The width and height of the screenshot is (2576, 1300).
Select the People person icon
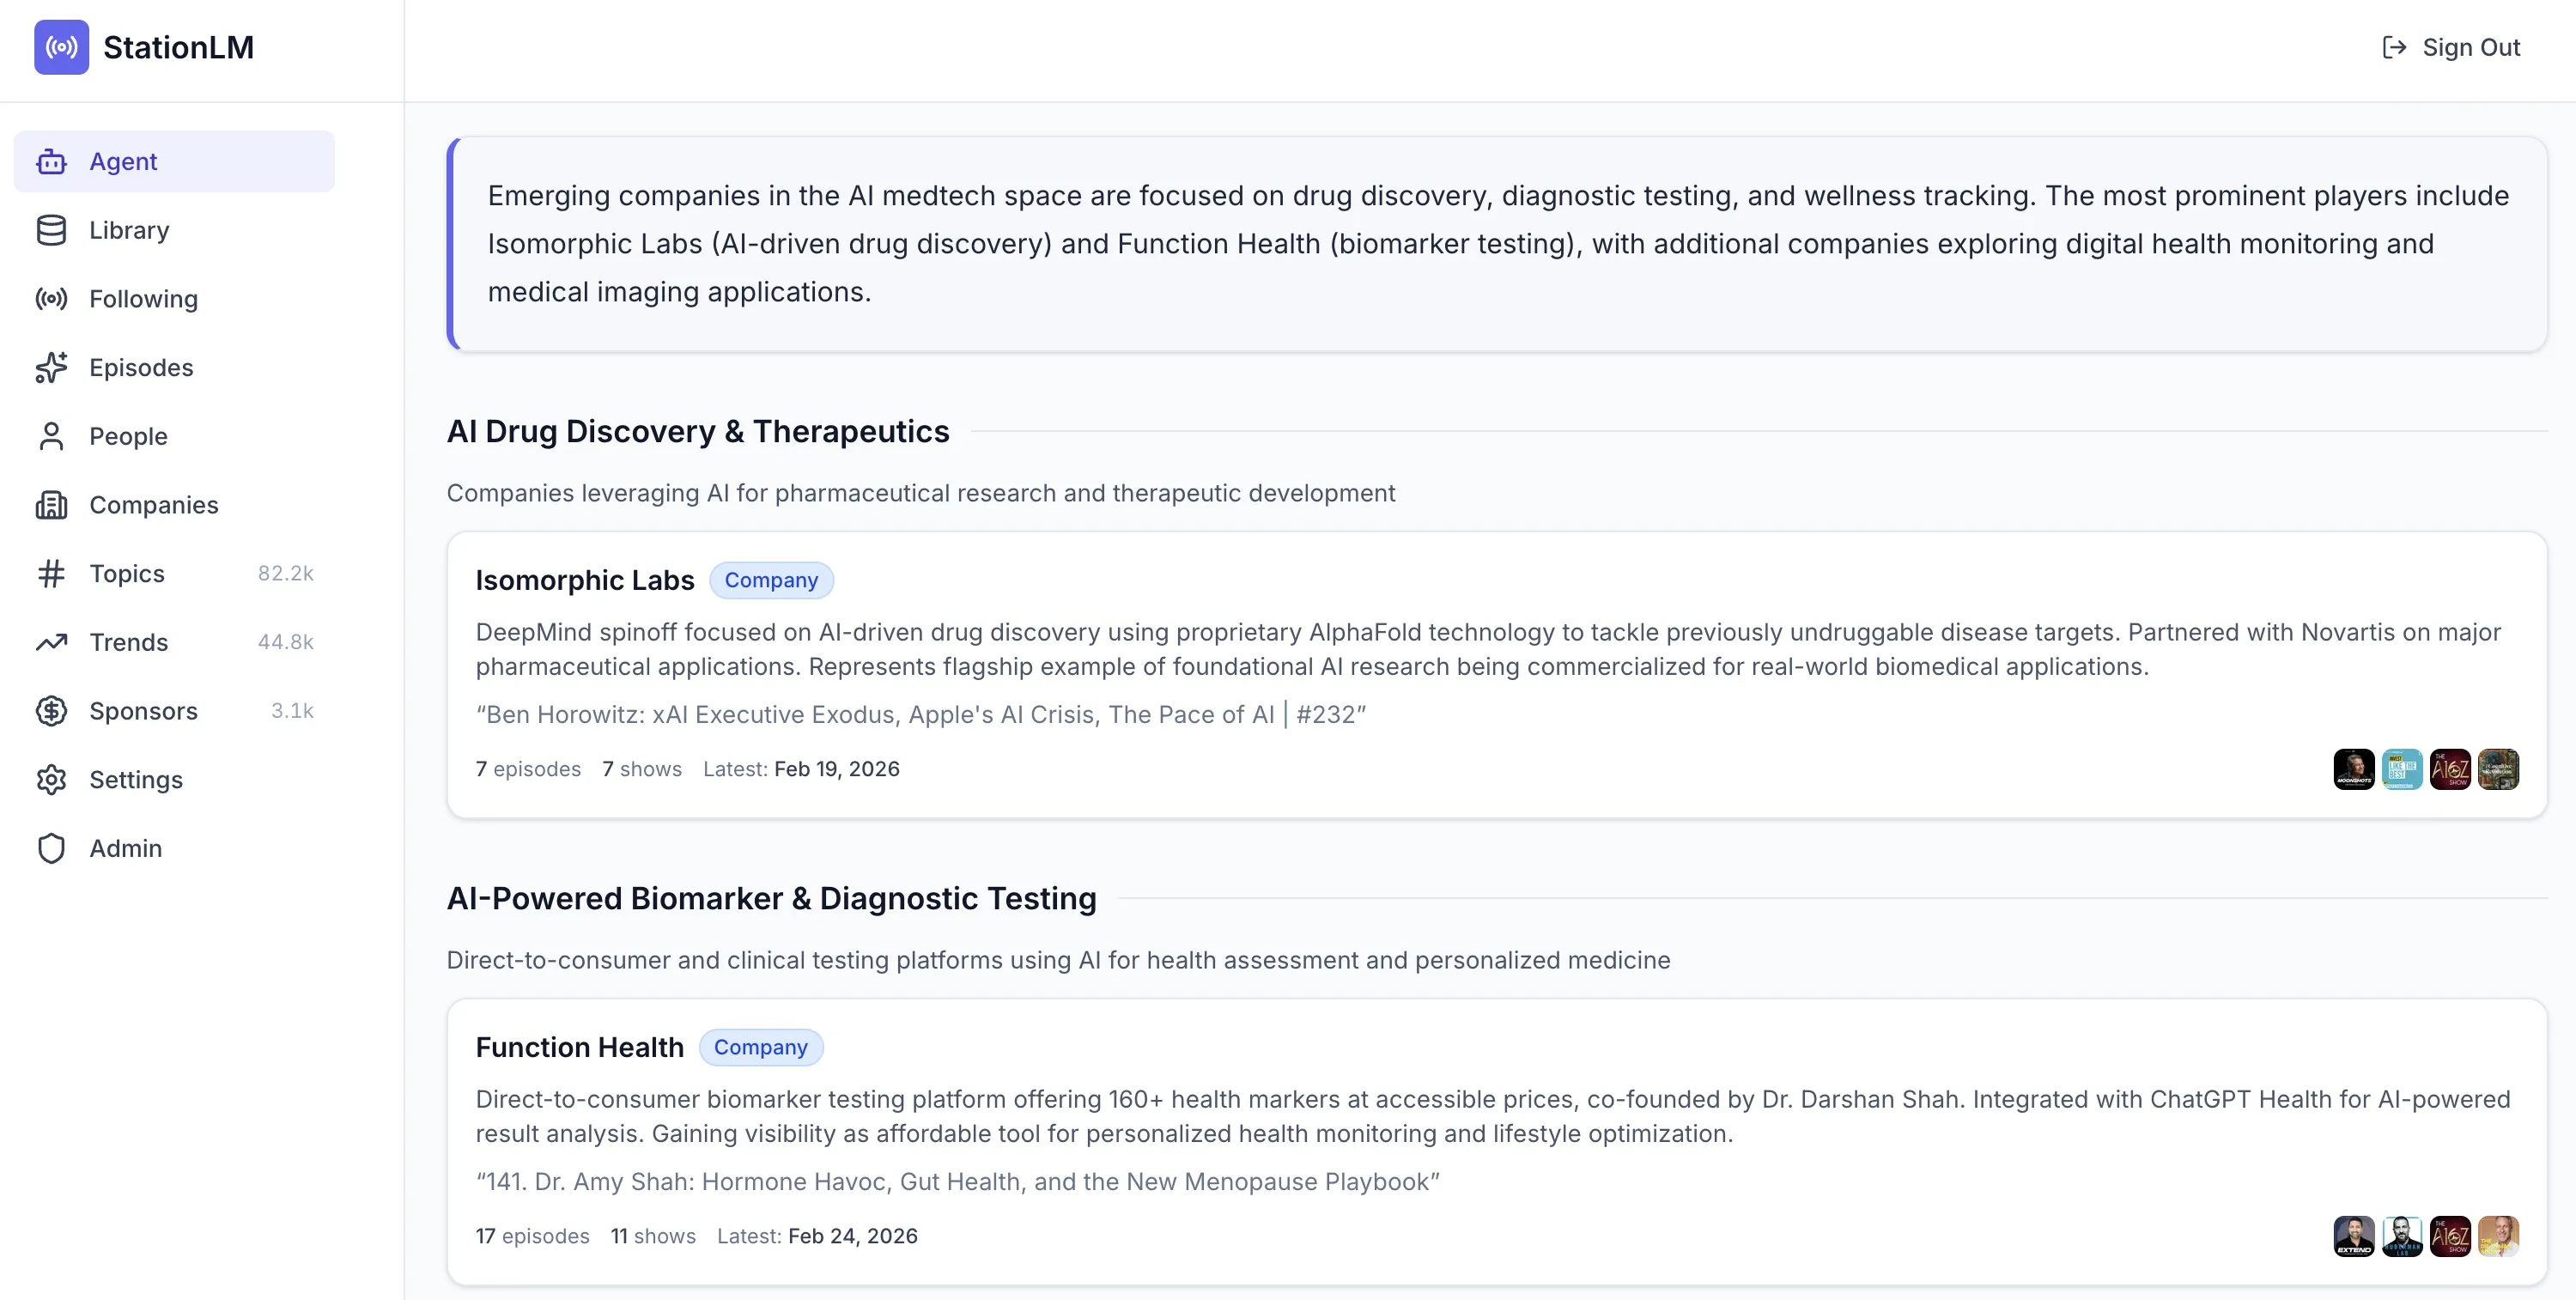pos(52,436)
